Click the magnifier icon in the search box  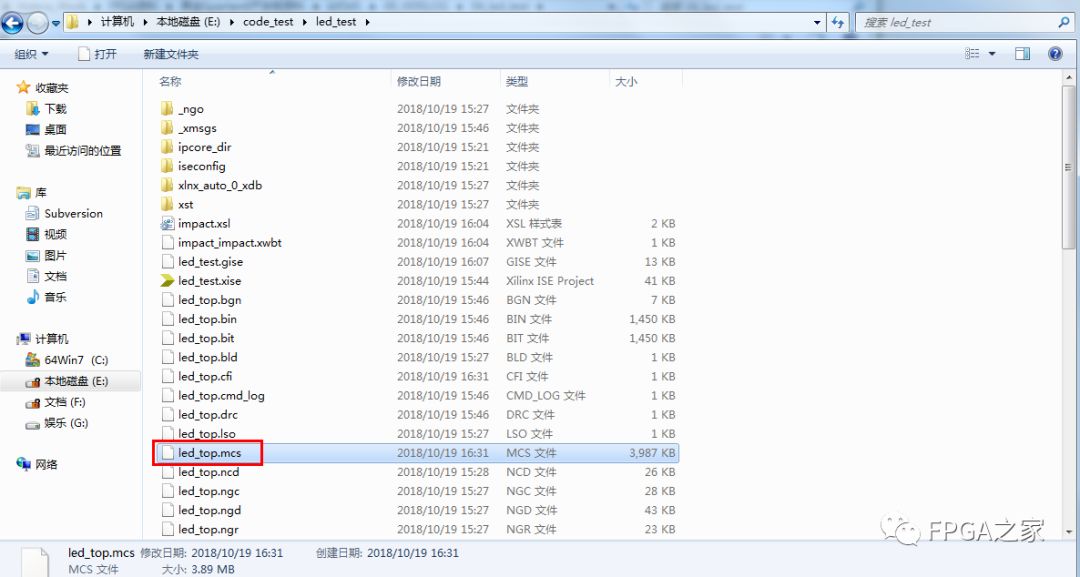[1065, 21]
